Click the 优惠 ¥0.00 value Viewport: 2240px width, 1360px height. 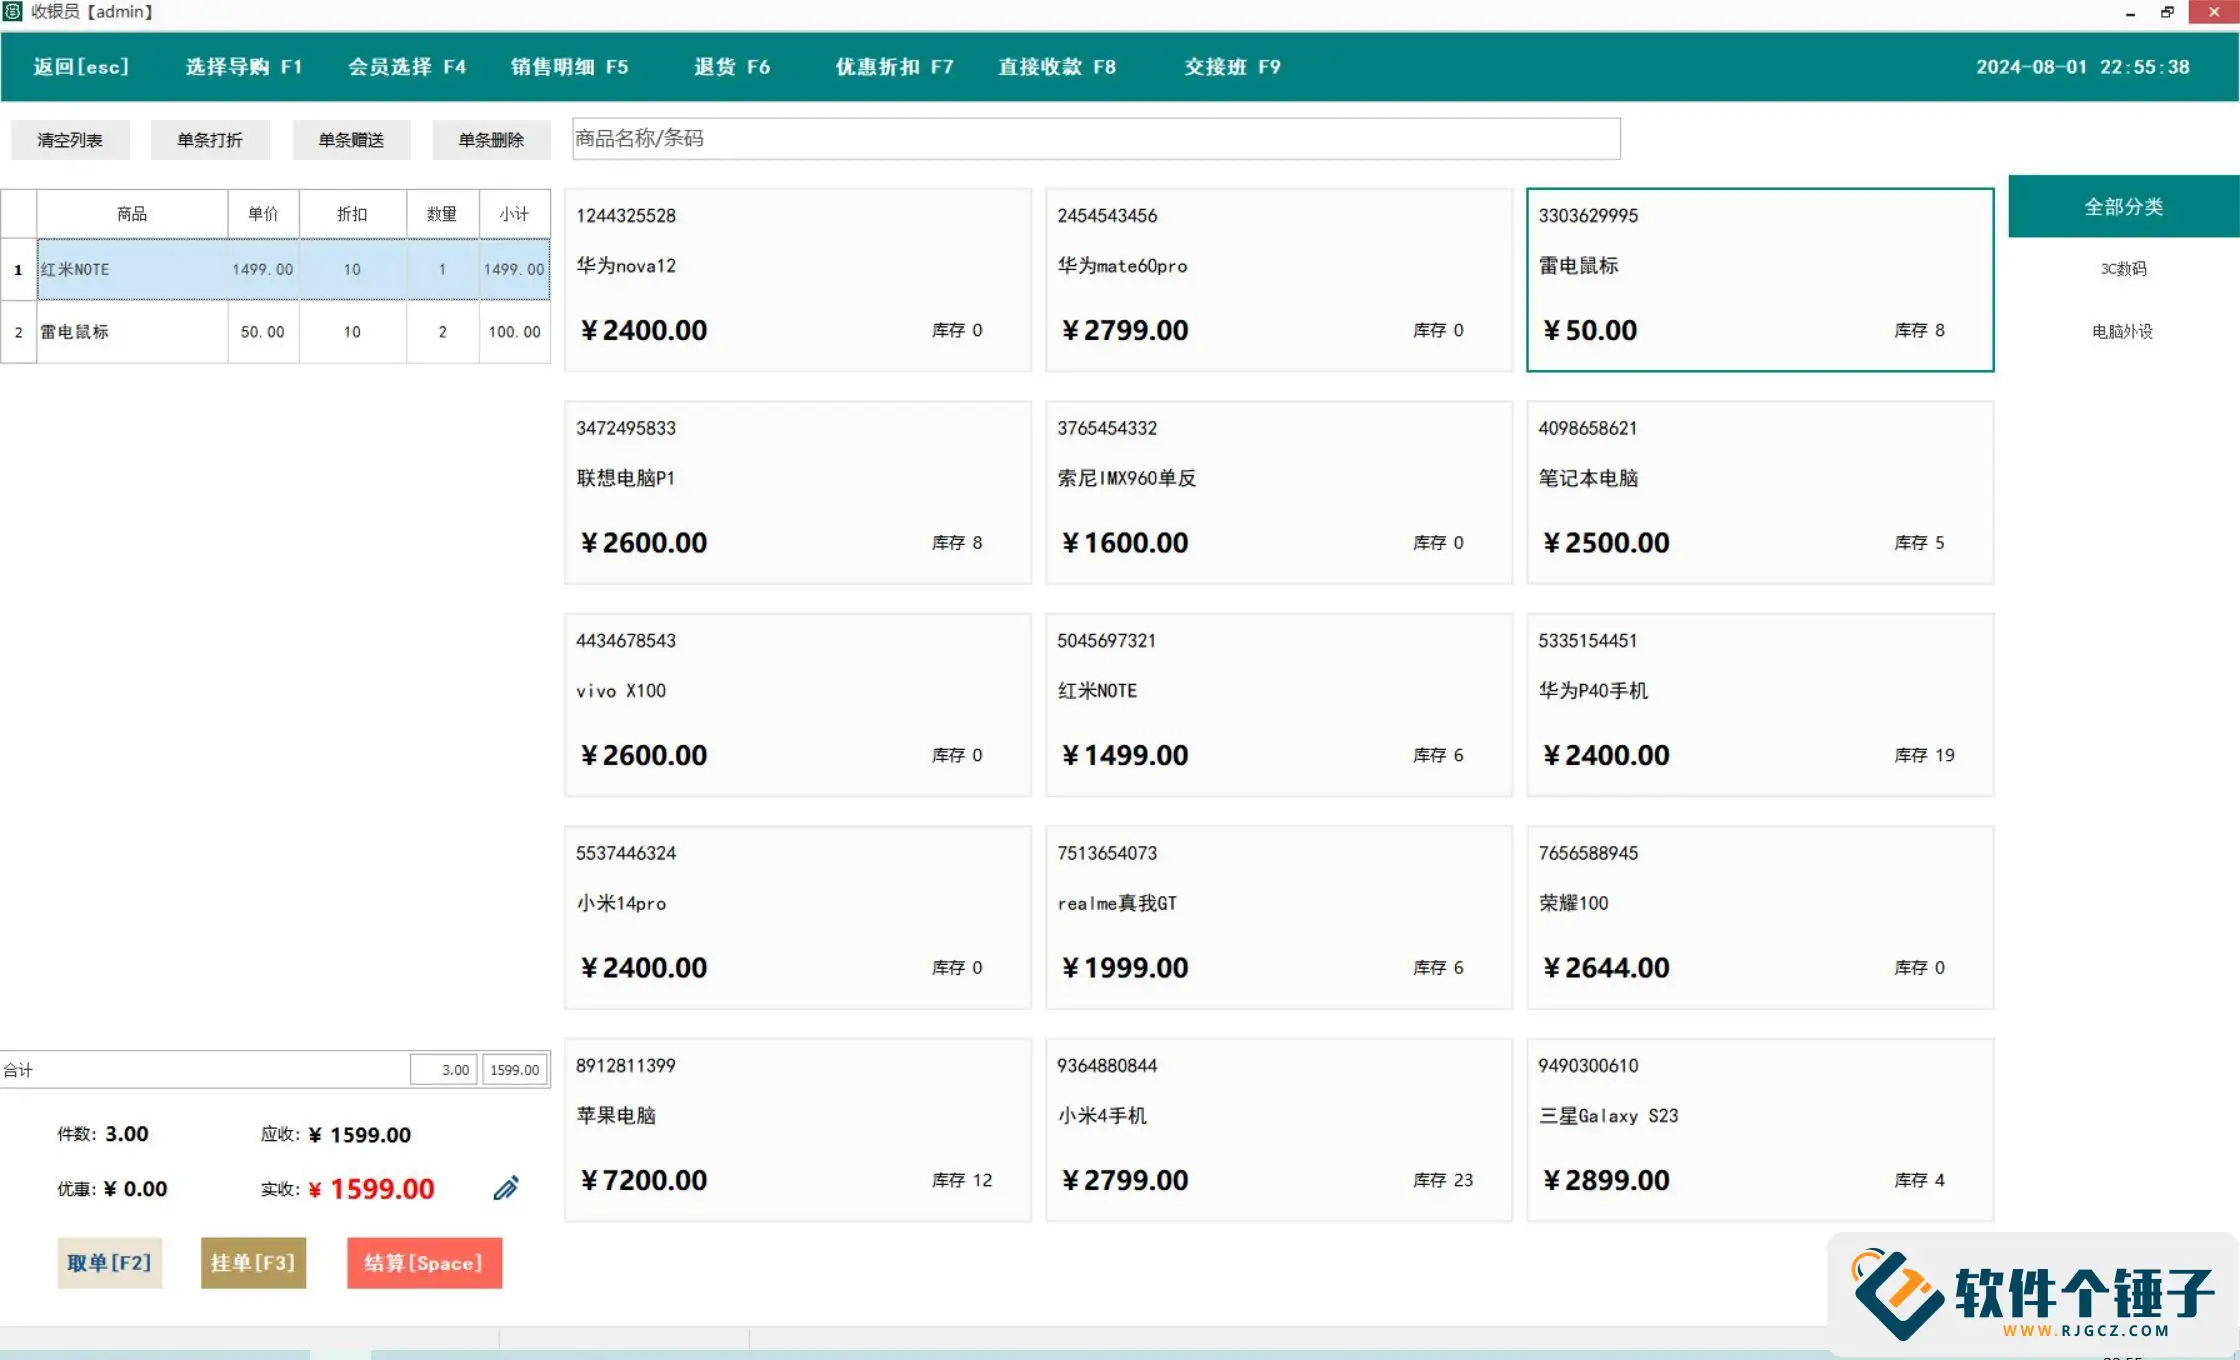click(135, 1189)
